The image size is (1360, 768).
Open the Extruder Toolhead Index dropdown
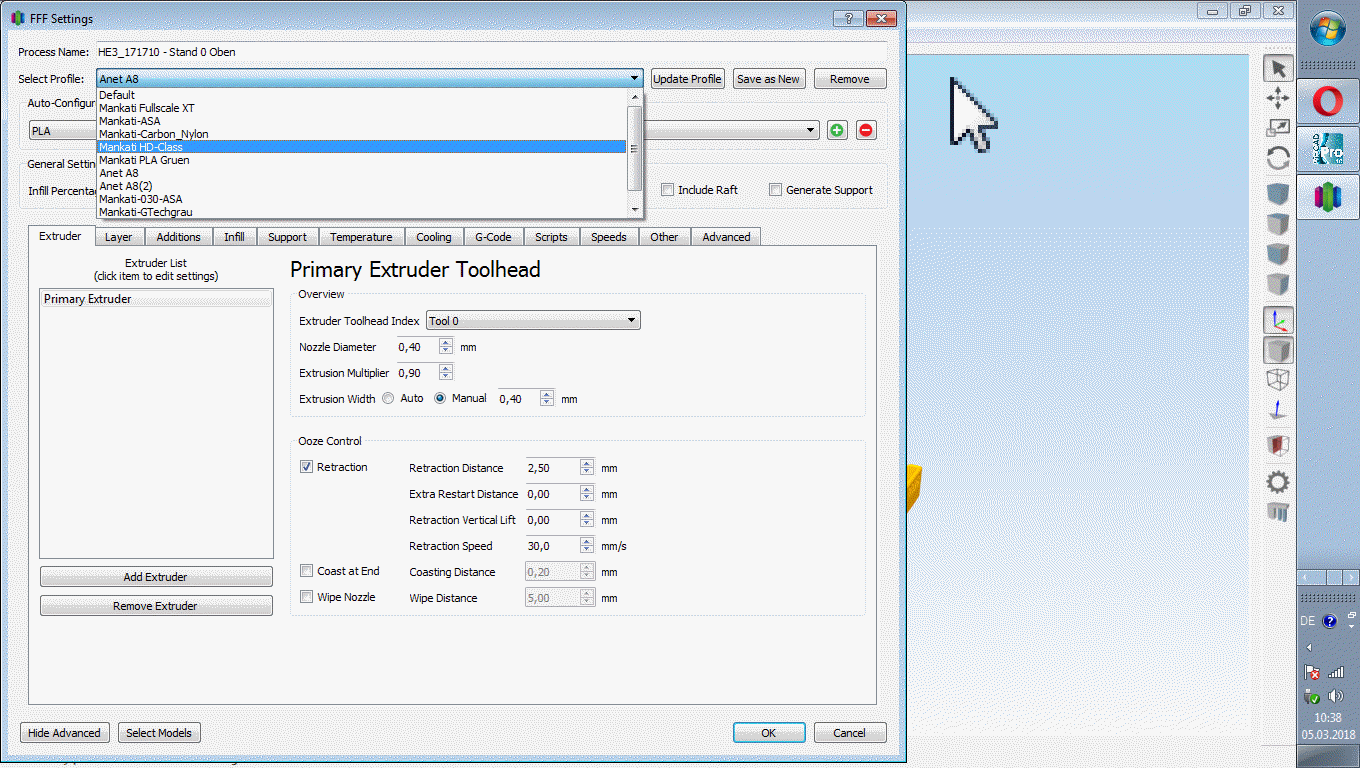tap(533, 321)
